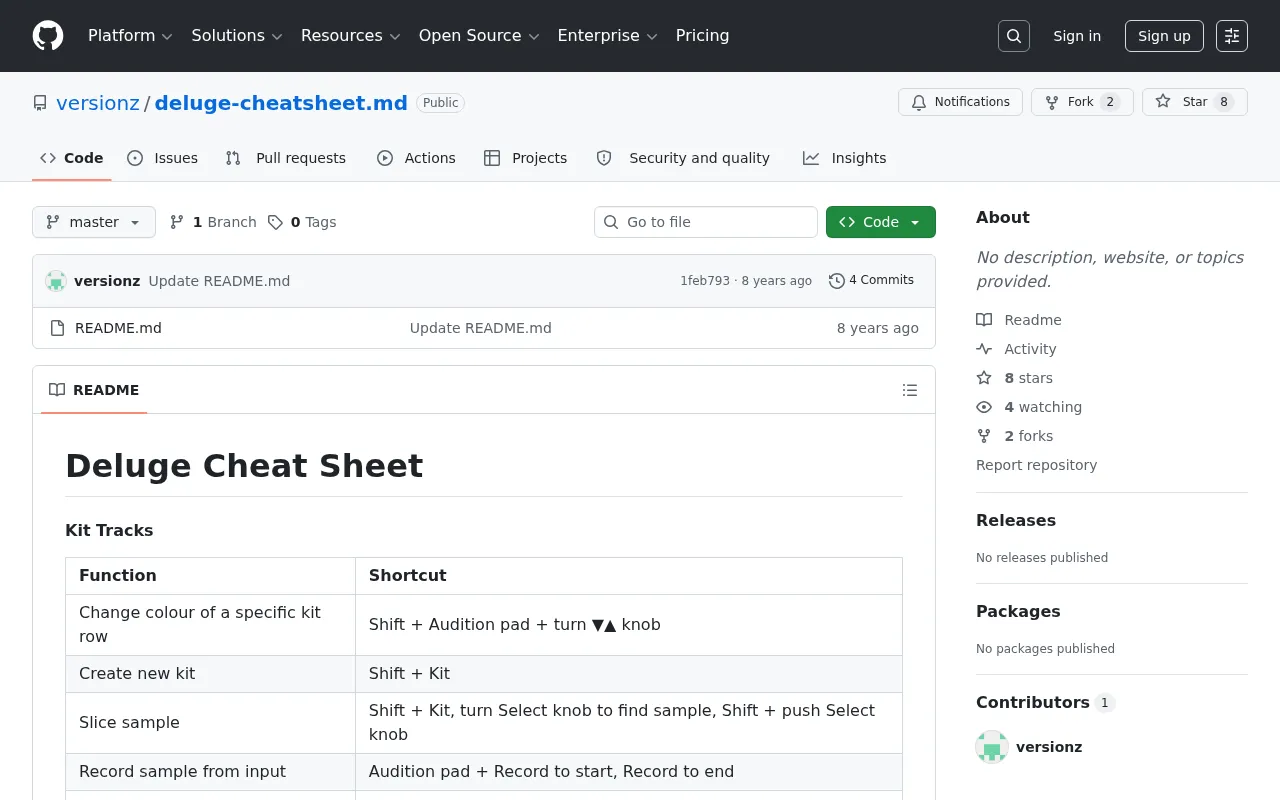Click versionz avatar in latest commit row
The width and height of the screenshot is (1280, 800).
[56, 281]
